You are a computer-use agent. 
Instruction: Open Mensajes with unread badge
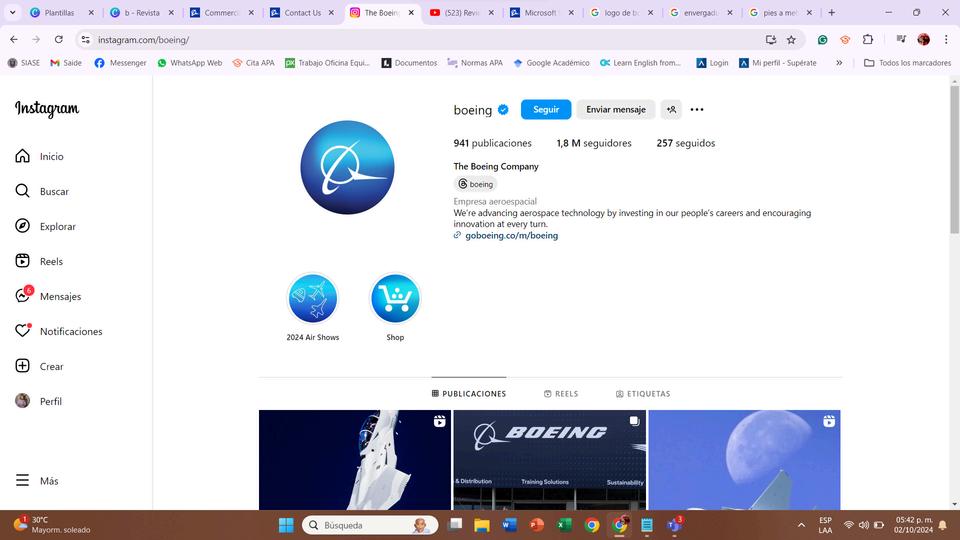click(48, 296)
